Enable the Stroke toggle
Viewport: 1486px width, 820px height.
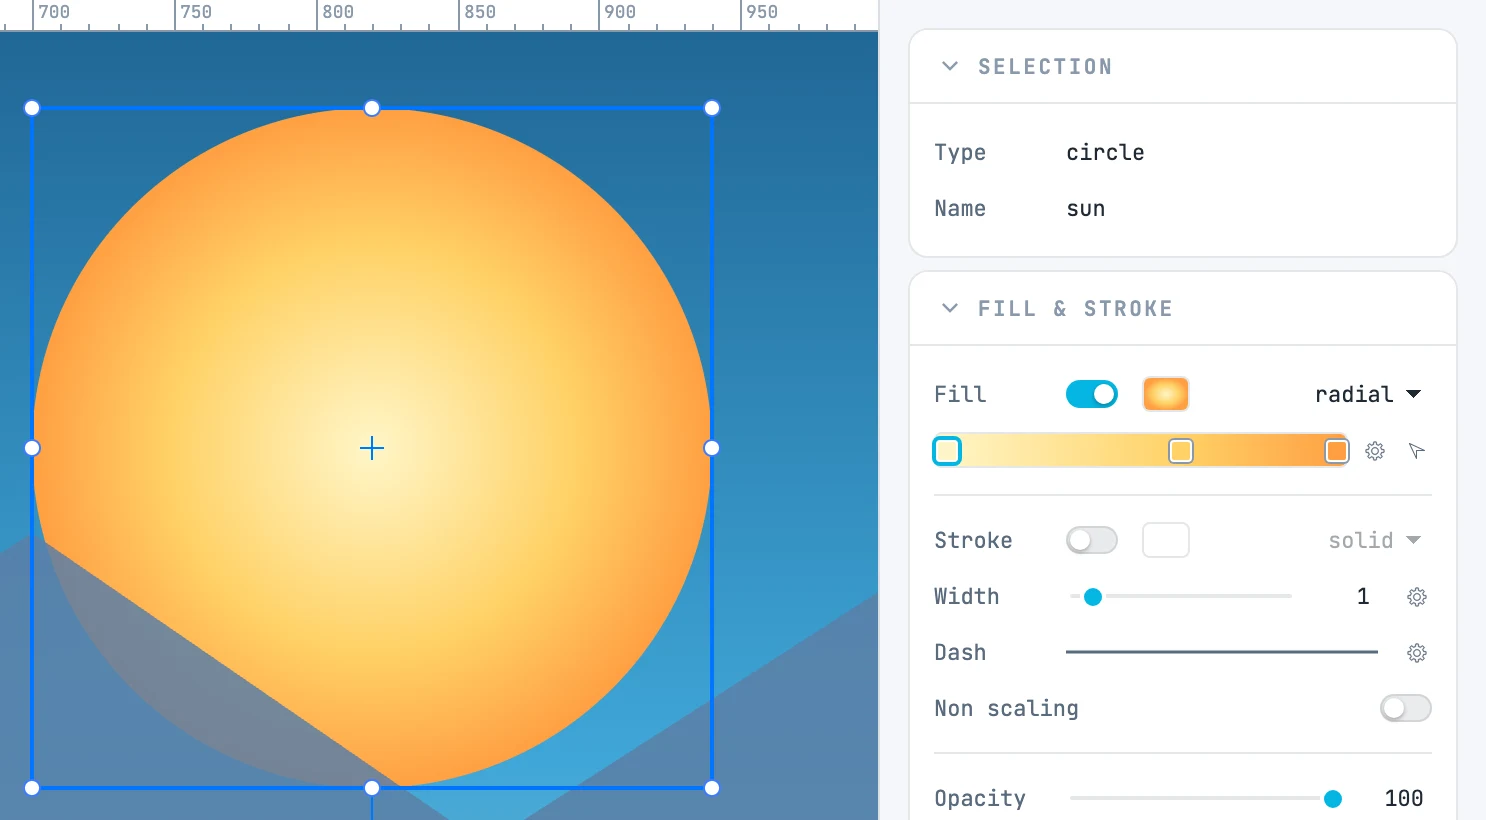[x=1092, y=540]
